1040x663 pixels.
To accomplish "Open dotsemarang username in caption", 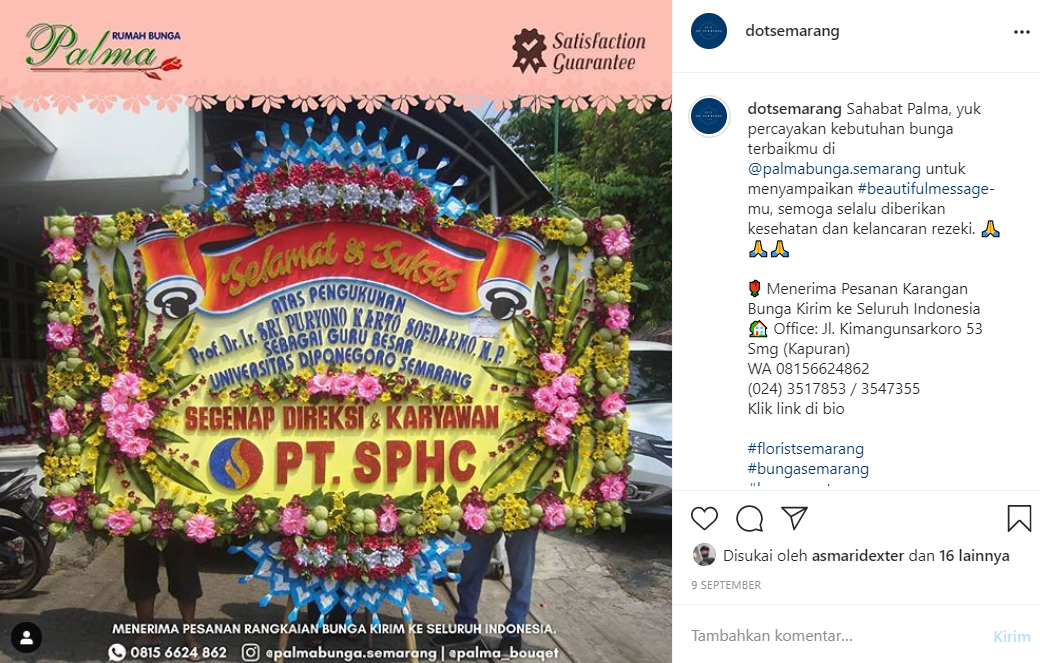I will (795, 109).
